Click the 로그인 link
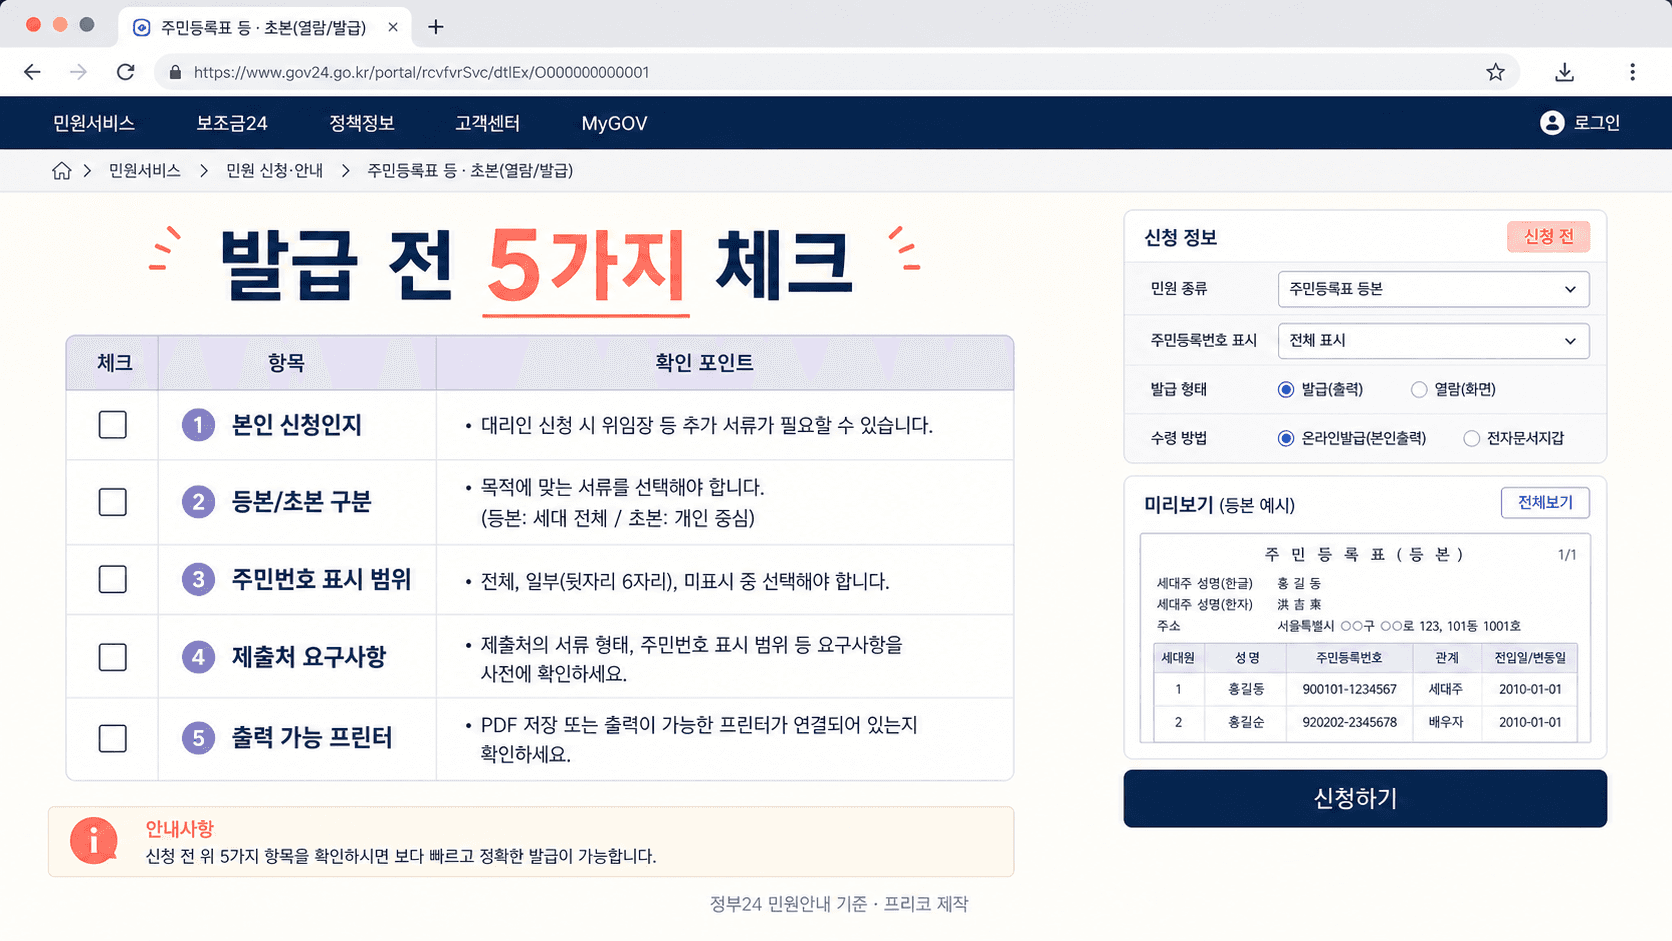The image size is (1672, 941). (x=1597, y=123)
